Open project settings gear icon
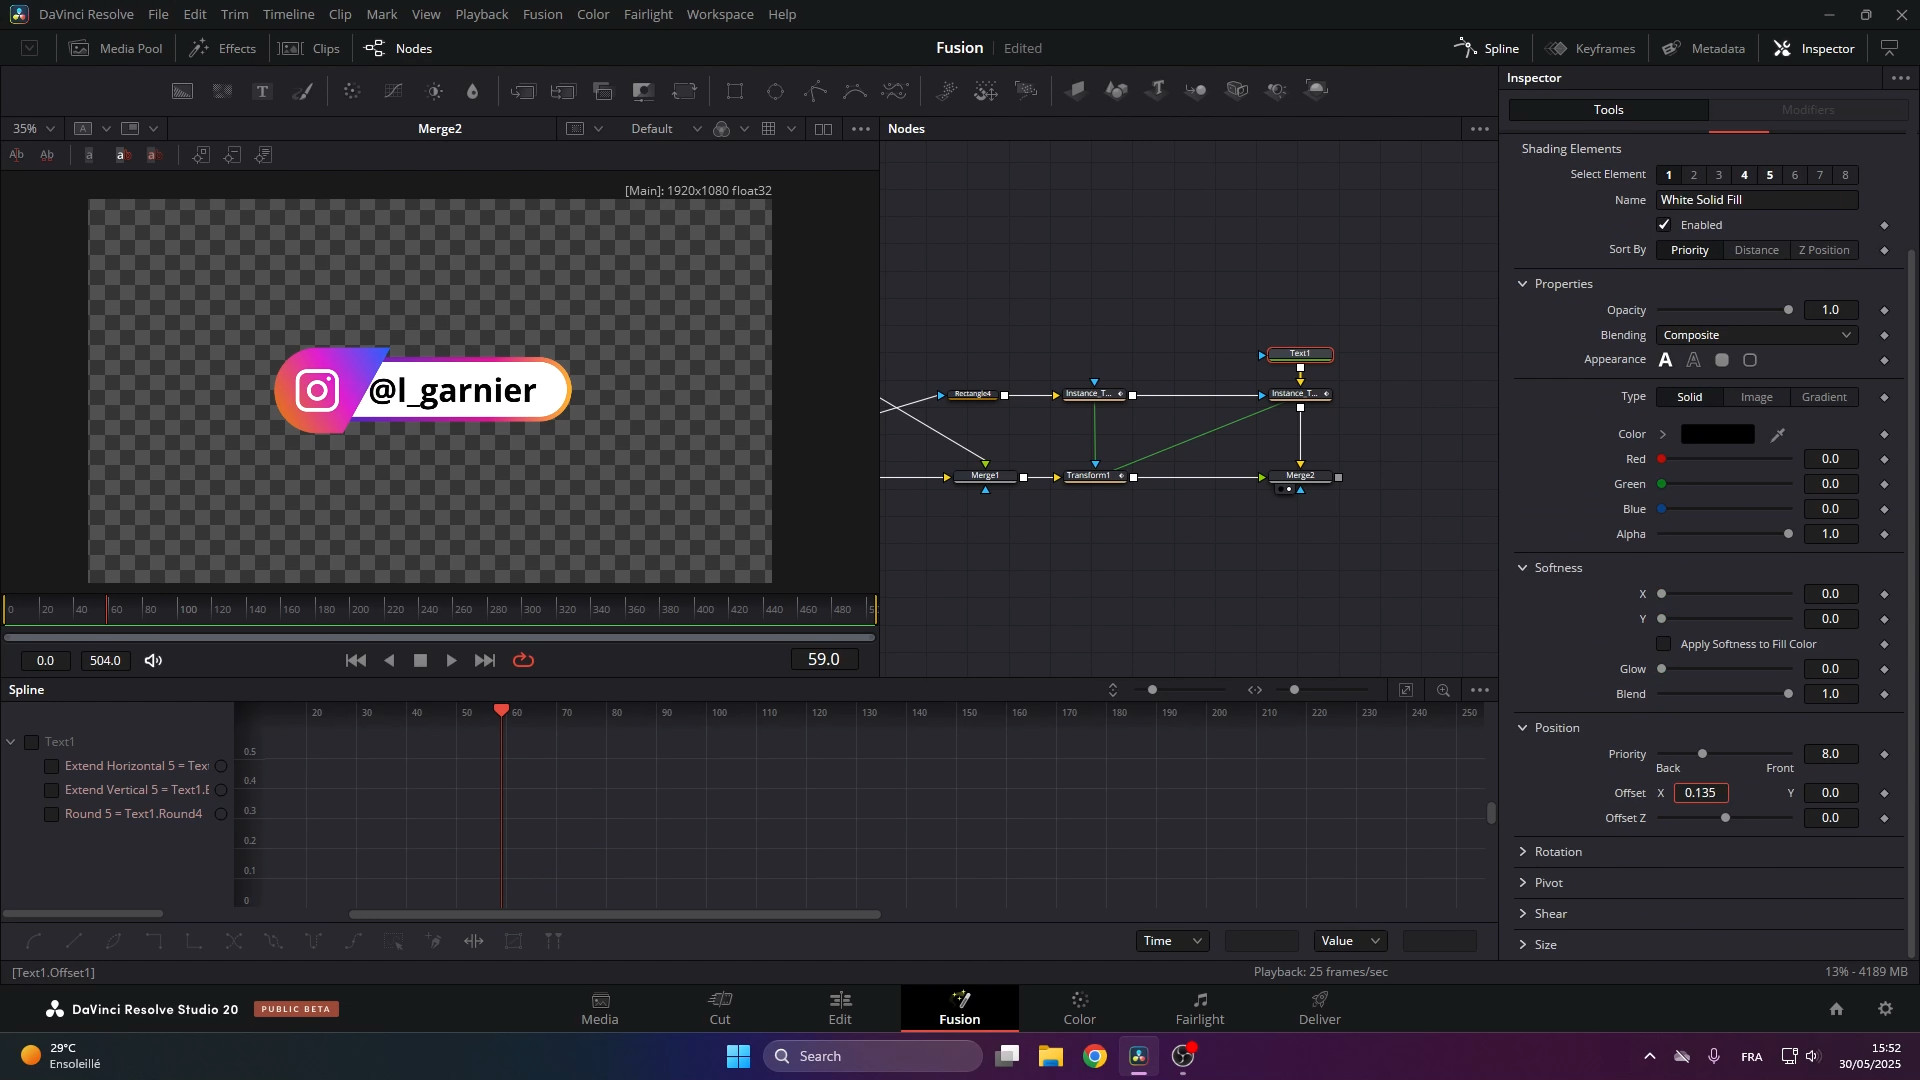Image resolution: width=1920 pixels, height=1080 pixels. click(1885, 1009)
